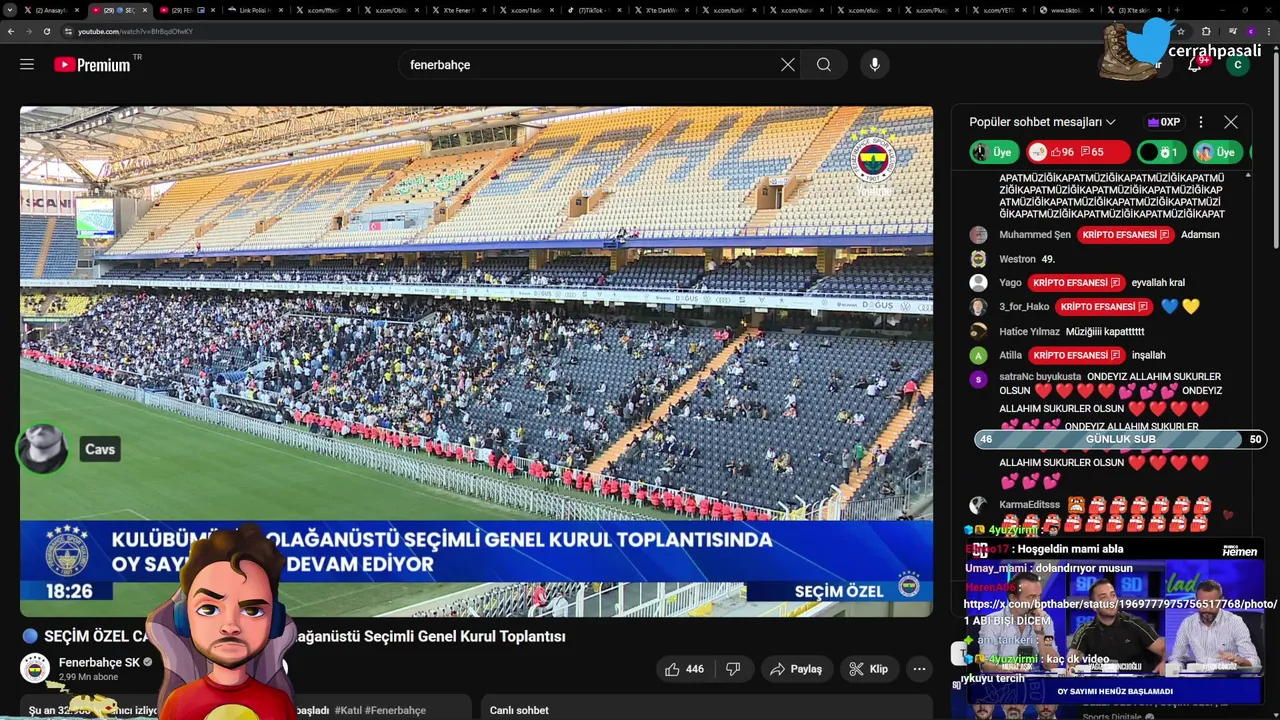
Task: Go back in browser
Action: click(x=11, y=31)
